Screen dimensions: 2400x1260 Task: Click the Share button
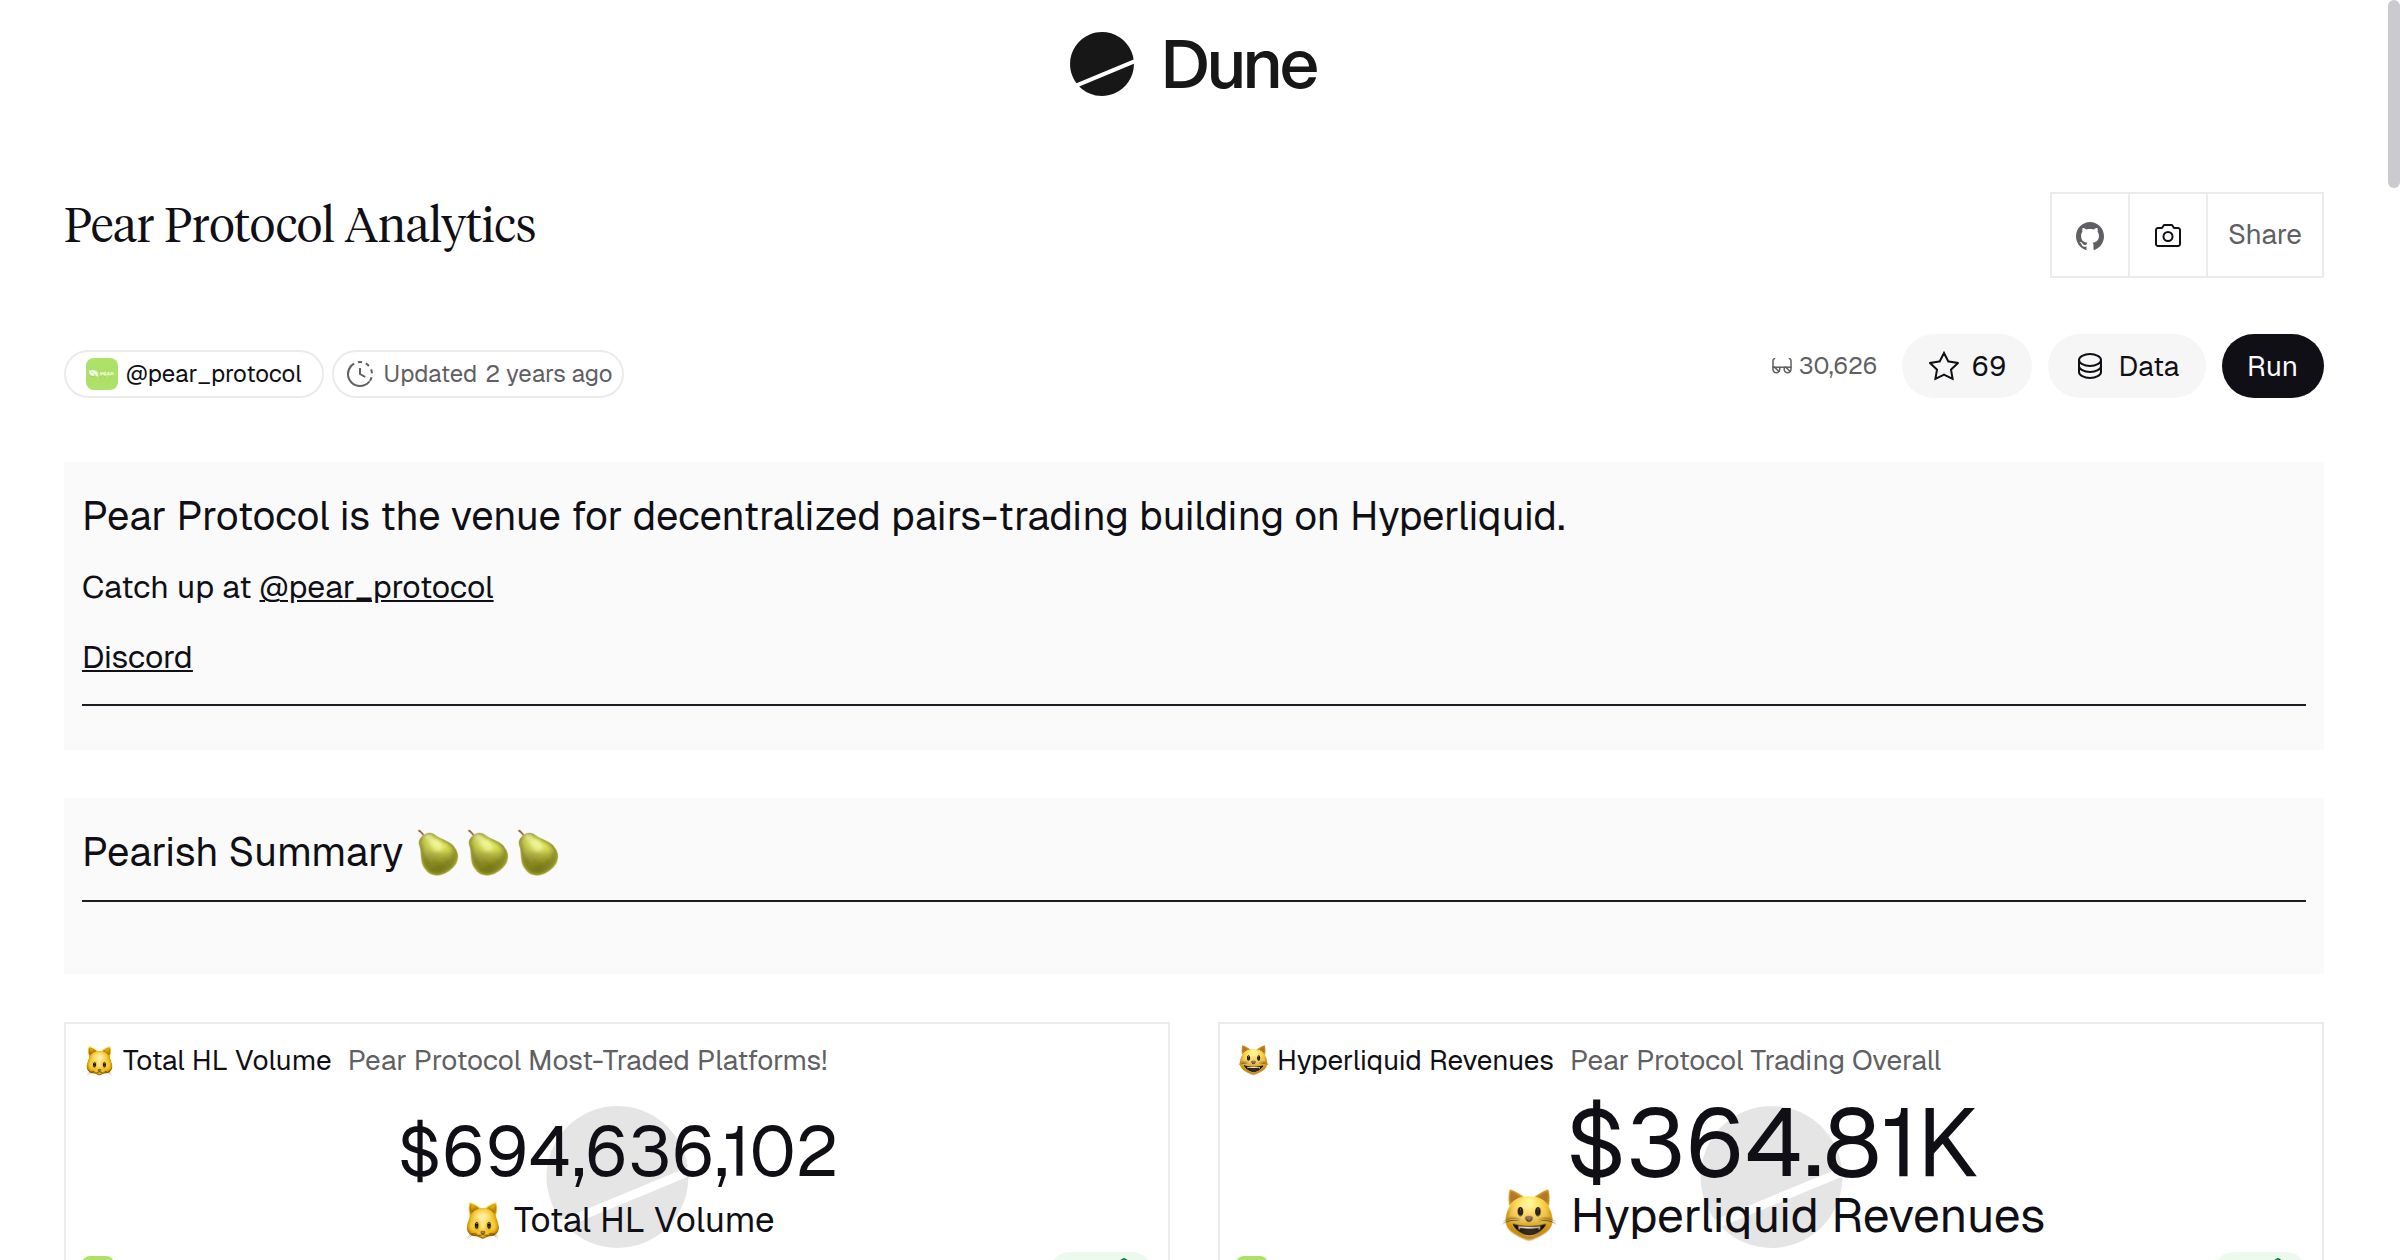click(2263, 234)
